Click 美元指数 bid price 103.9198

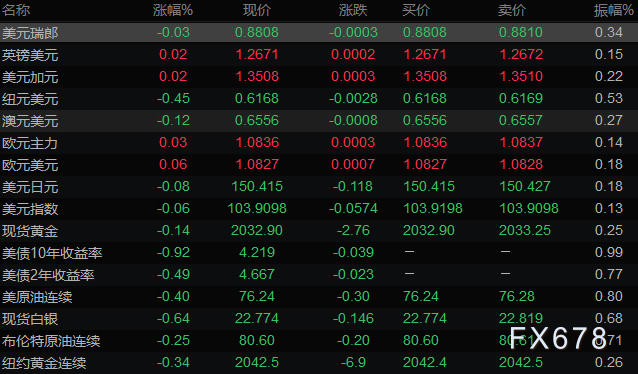[433, 208]
